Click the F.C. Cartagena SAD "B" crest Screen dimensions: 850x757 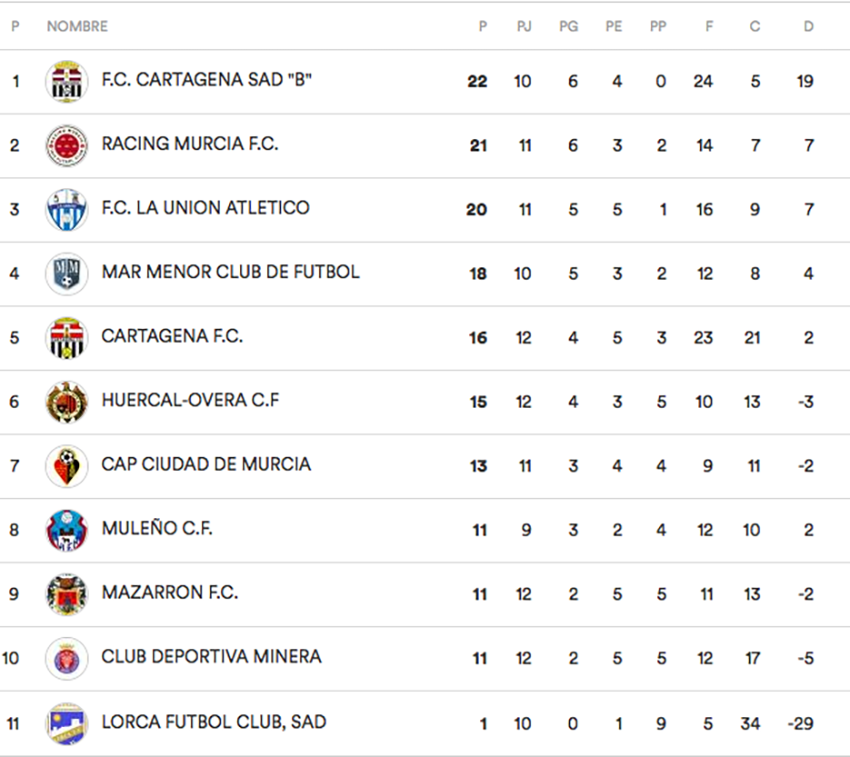pos(67,81)
